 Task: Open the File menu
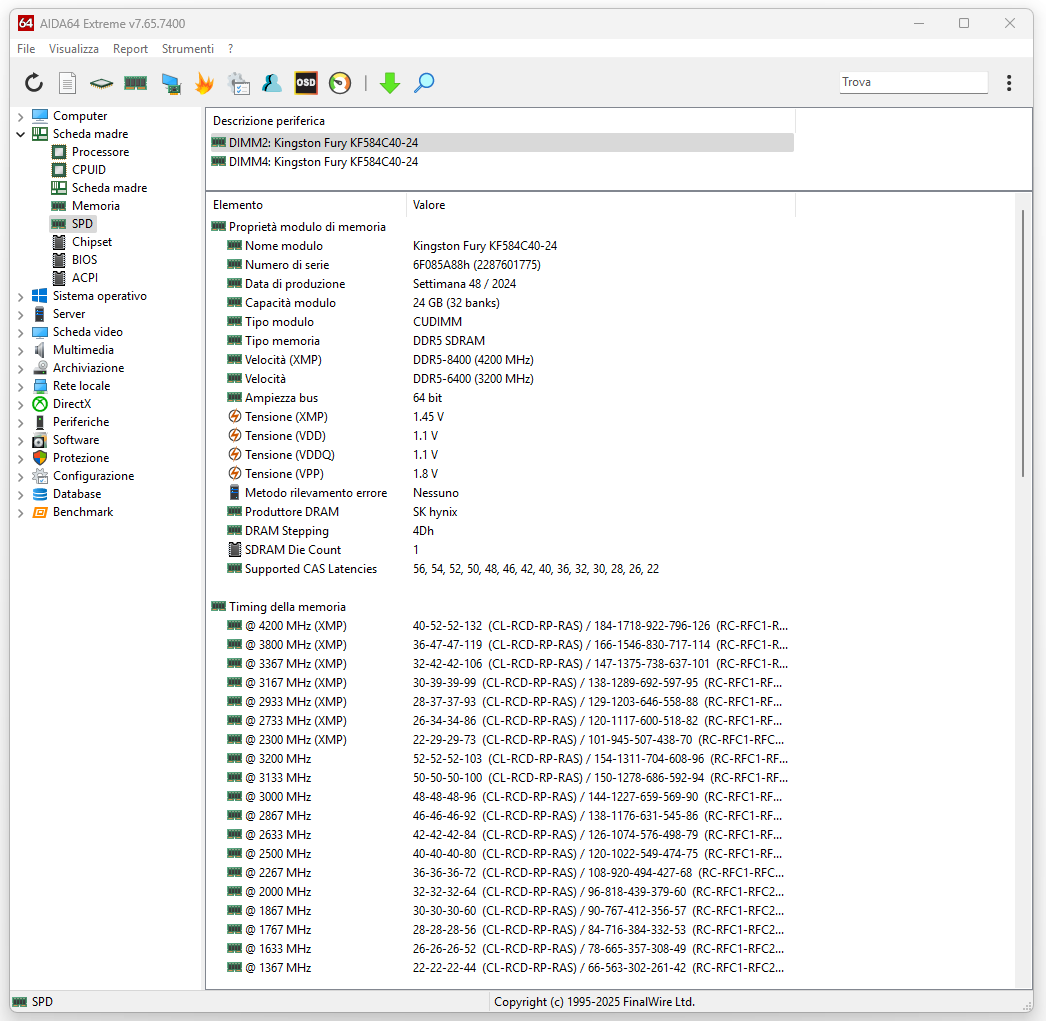click(x=26, y=49)
